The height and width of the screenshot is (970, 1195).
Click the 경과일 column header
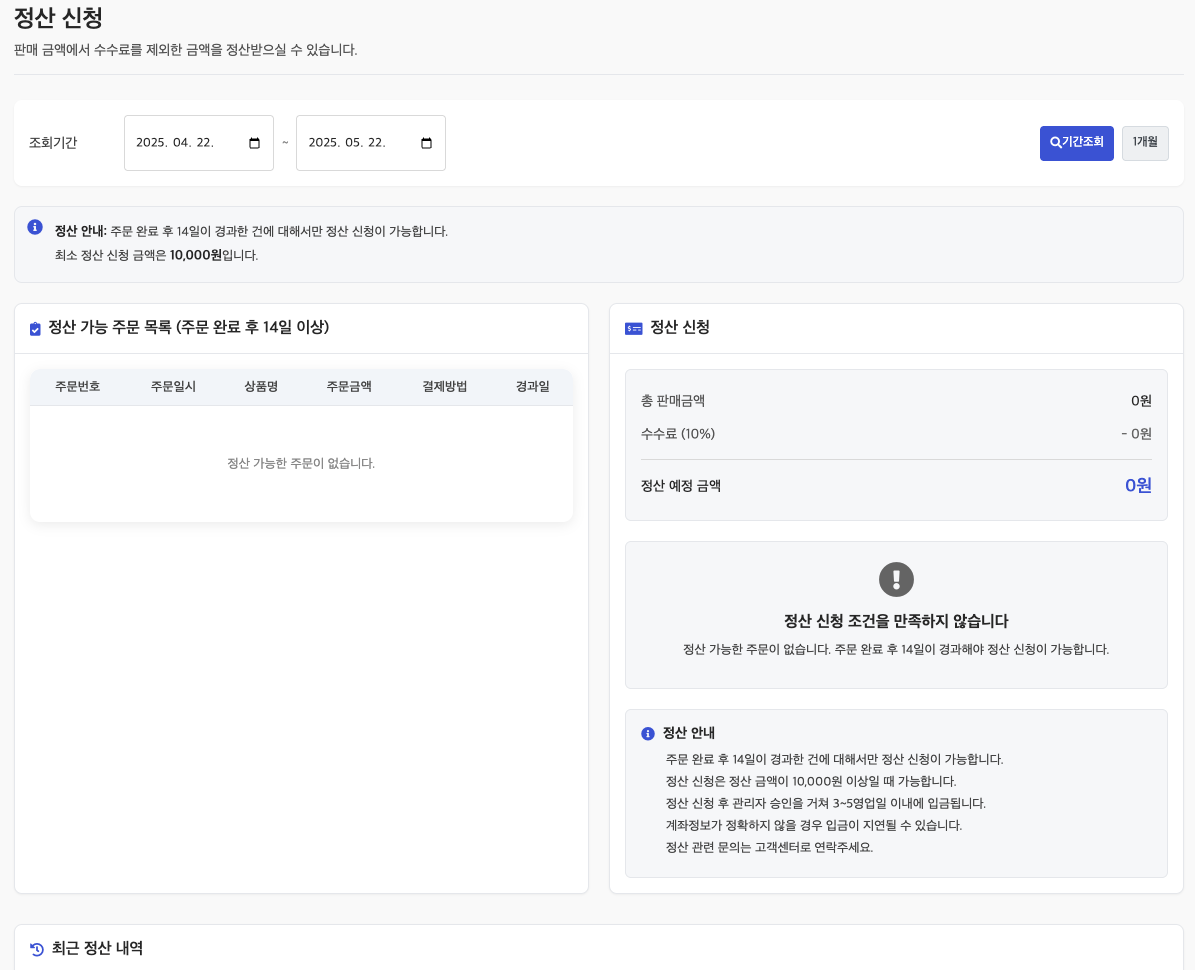pos(532,386)
